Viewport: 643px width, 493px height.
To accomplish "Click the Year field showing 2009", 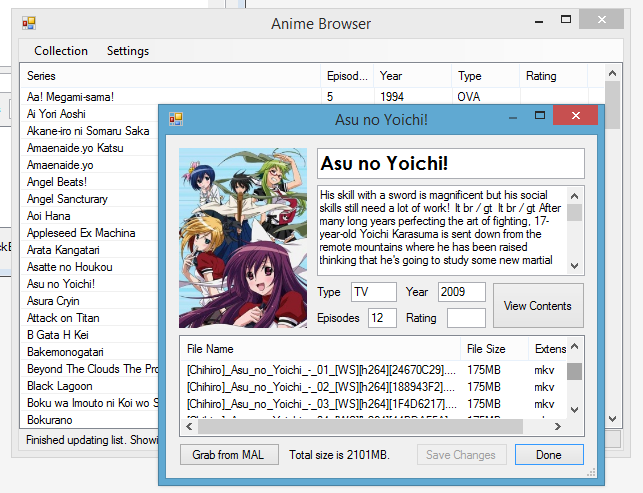I will pyautogui.click(x=461, y=292).
